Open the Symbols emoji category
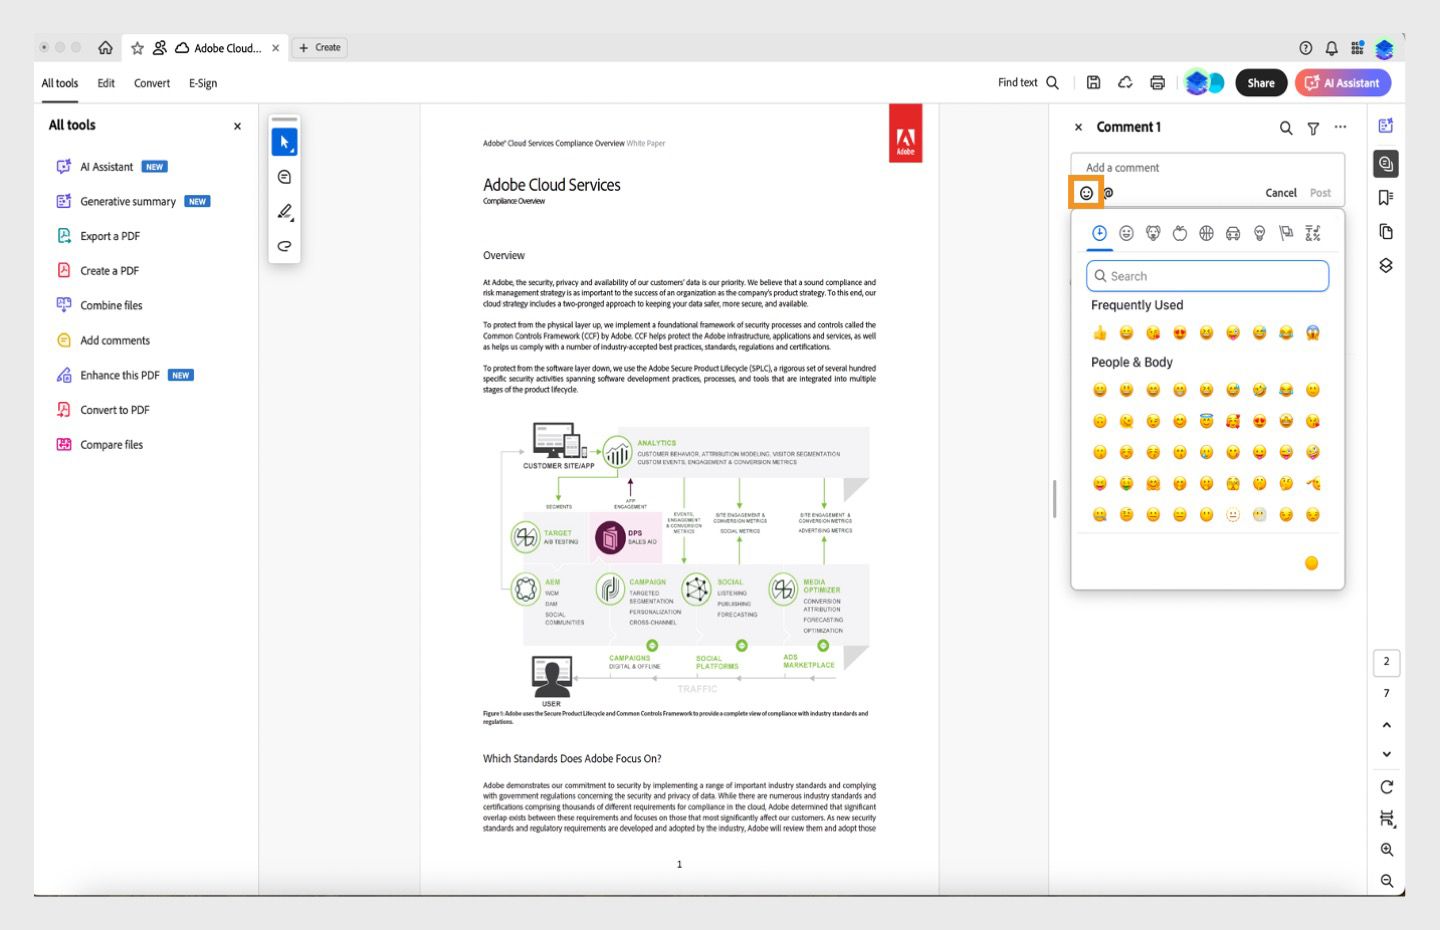 click(1313, 233)
